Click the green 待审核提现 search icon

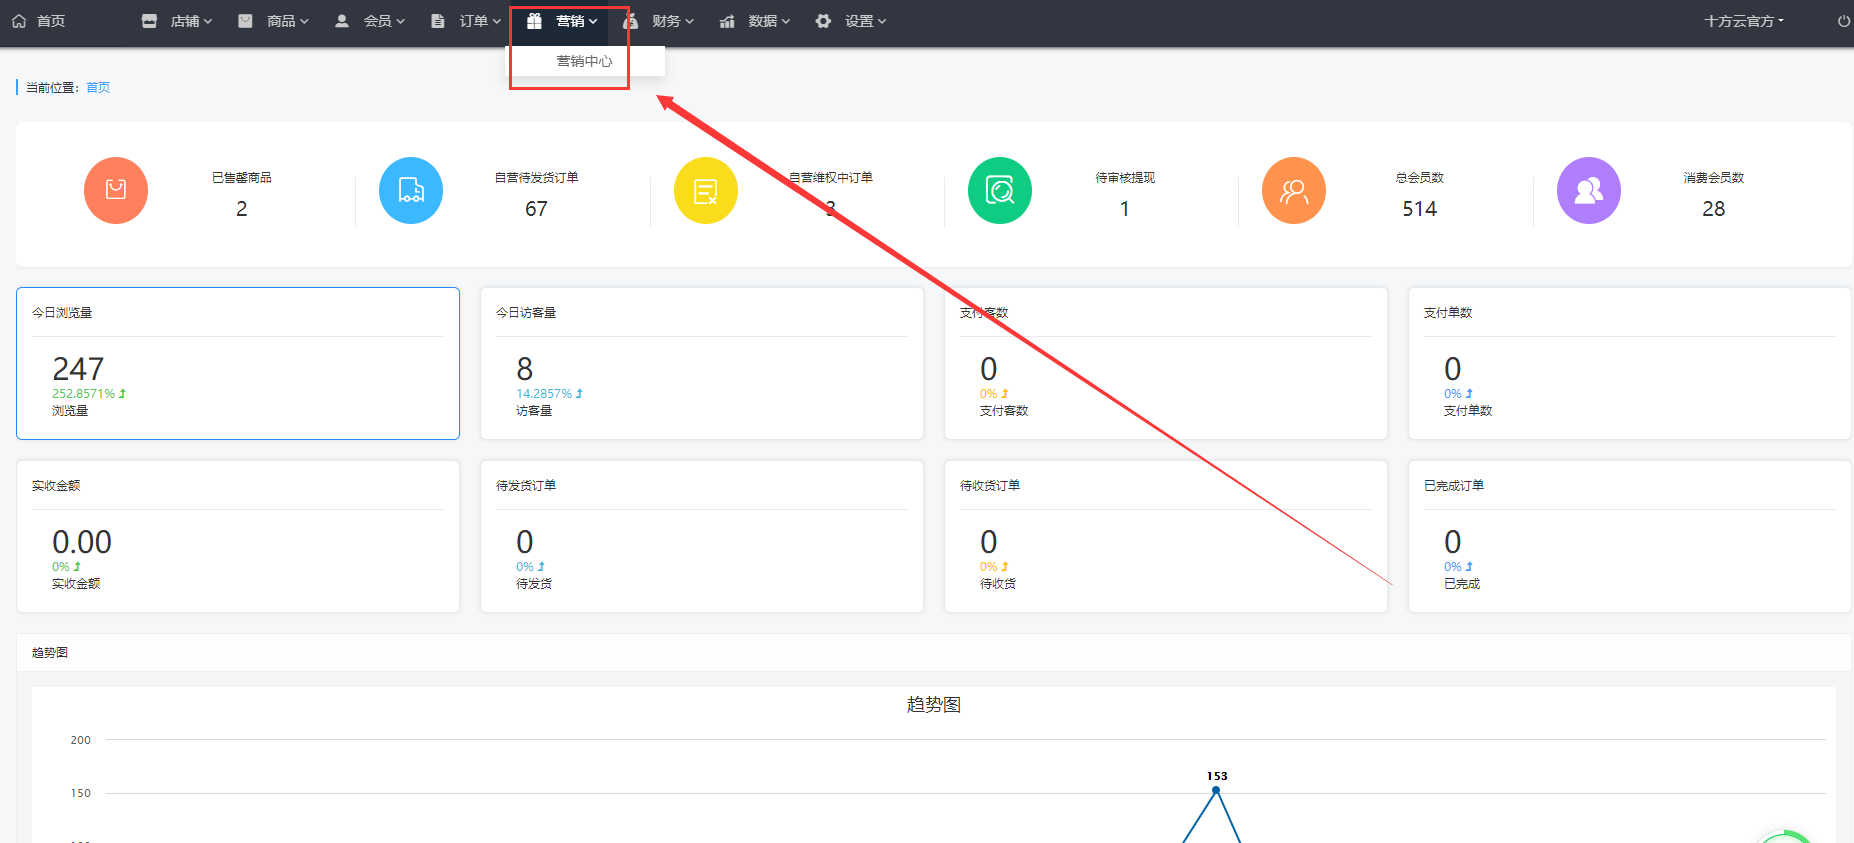(x=1000, y=190)
